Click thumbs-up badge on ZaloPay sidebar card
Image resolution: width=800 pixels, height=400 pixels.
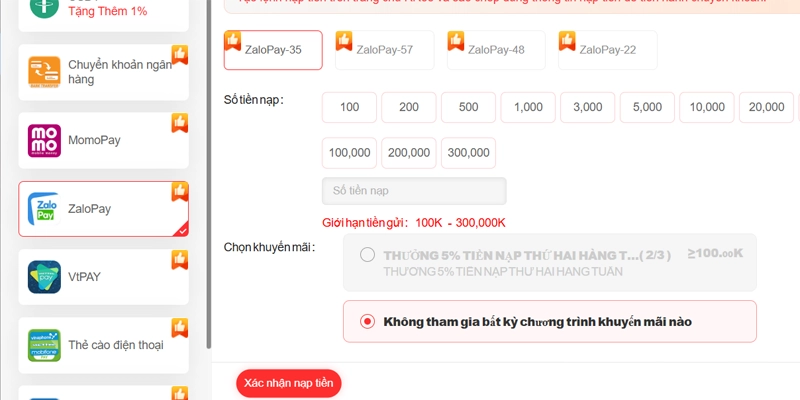tap(180, 191)
